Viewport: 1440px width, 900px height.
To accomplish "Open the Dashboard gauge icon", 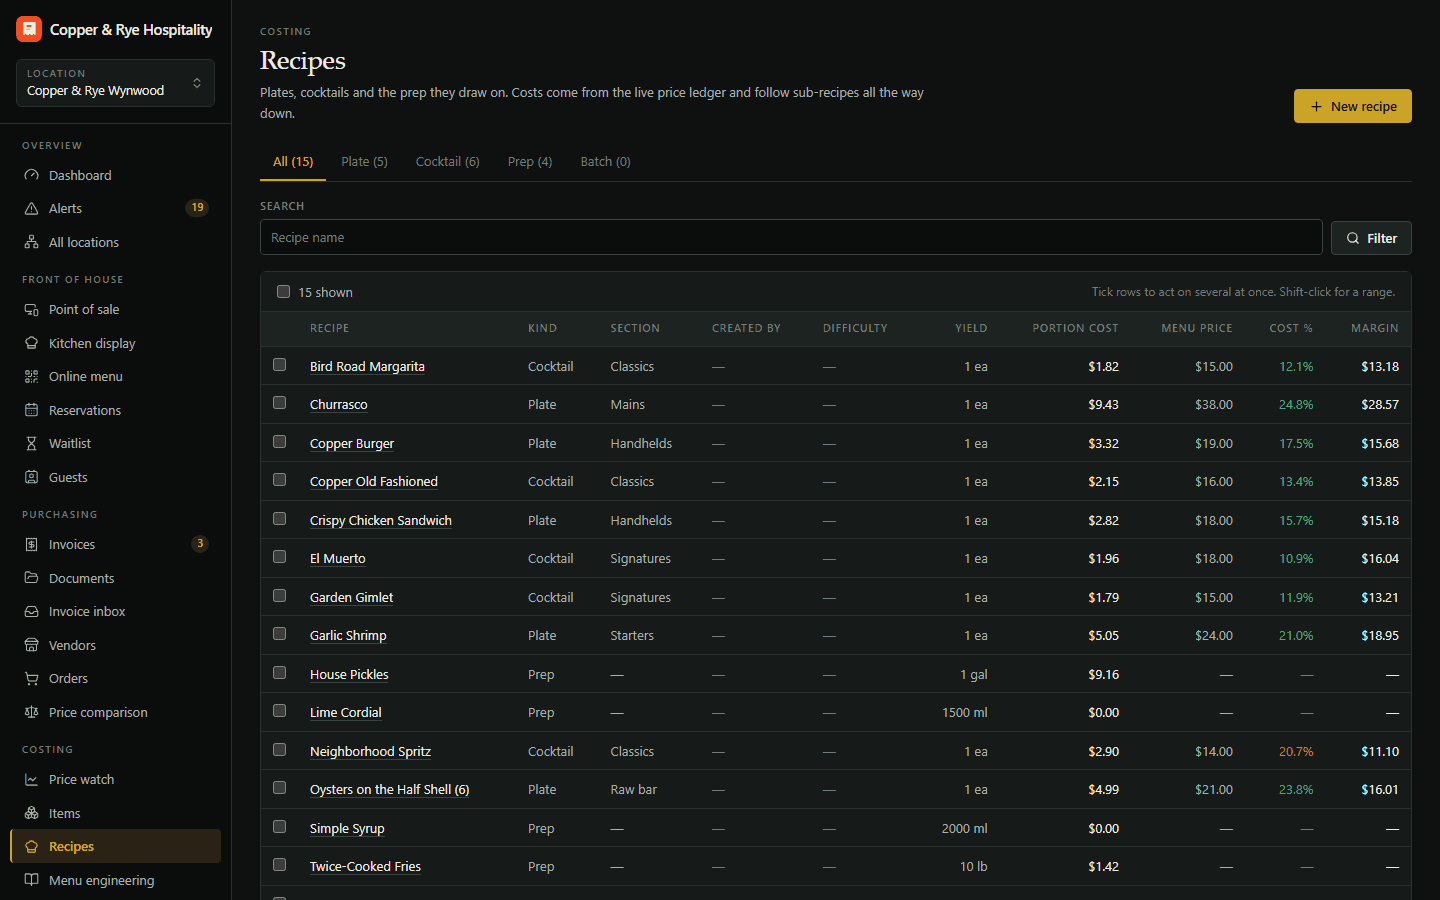I will coord(31,175).
